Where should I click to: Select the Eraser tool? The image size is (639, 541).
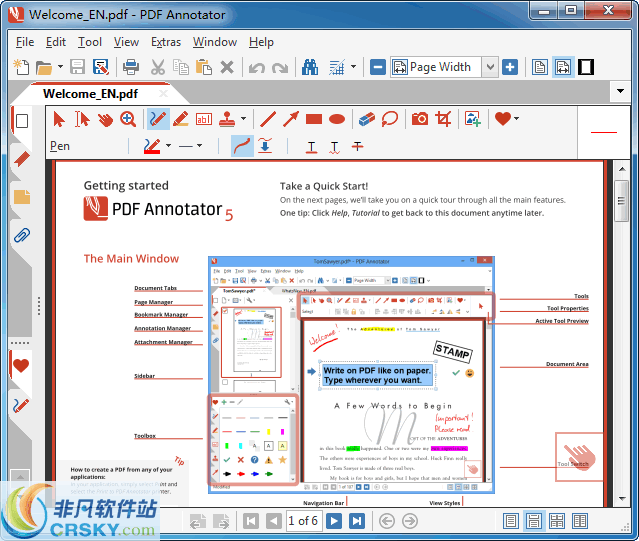click(x=367, y=119)
